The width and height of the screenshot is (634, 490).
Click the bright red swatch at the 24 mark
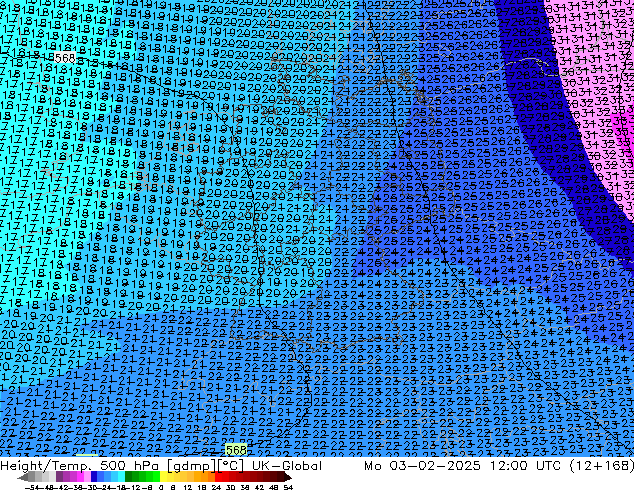pos(218,476)
